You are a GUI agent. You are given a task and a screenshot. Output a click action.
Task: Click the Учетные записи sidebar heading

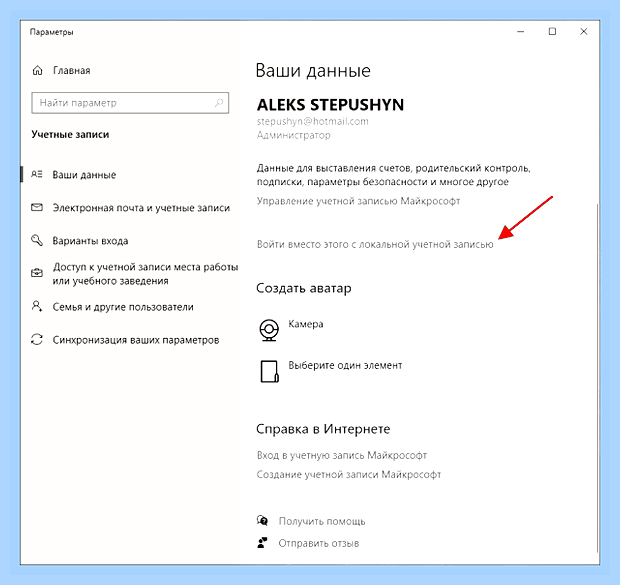pos(70,134)
